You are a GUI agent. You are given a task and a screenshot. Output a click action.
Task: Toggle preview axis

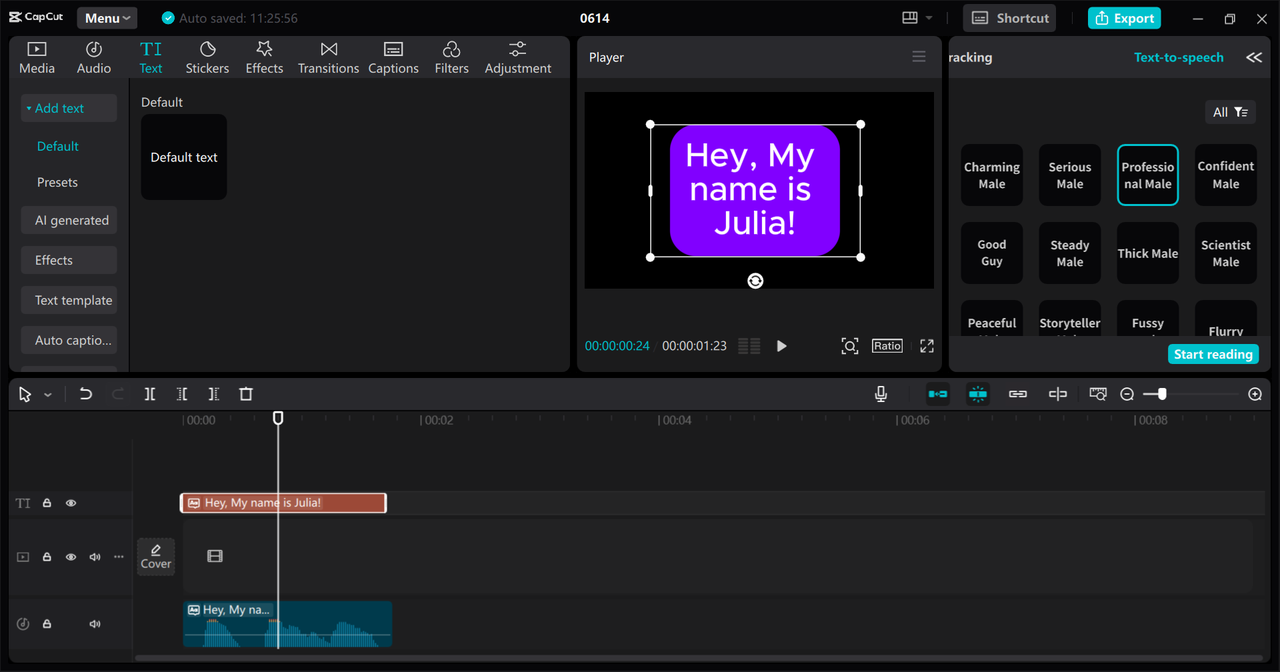click(x=1058, y=394)
